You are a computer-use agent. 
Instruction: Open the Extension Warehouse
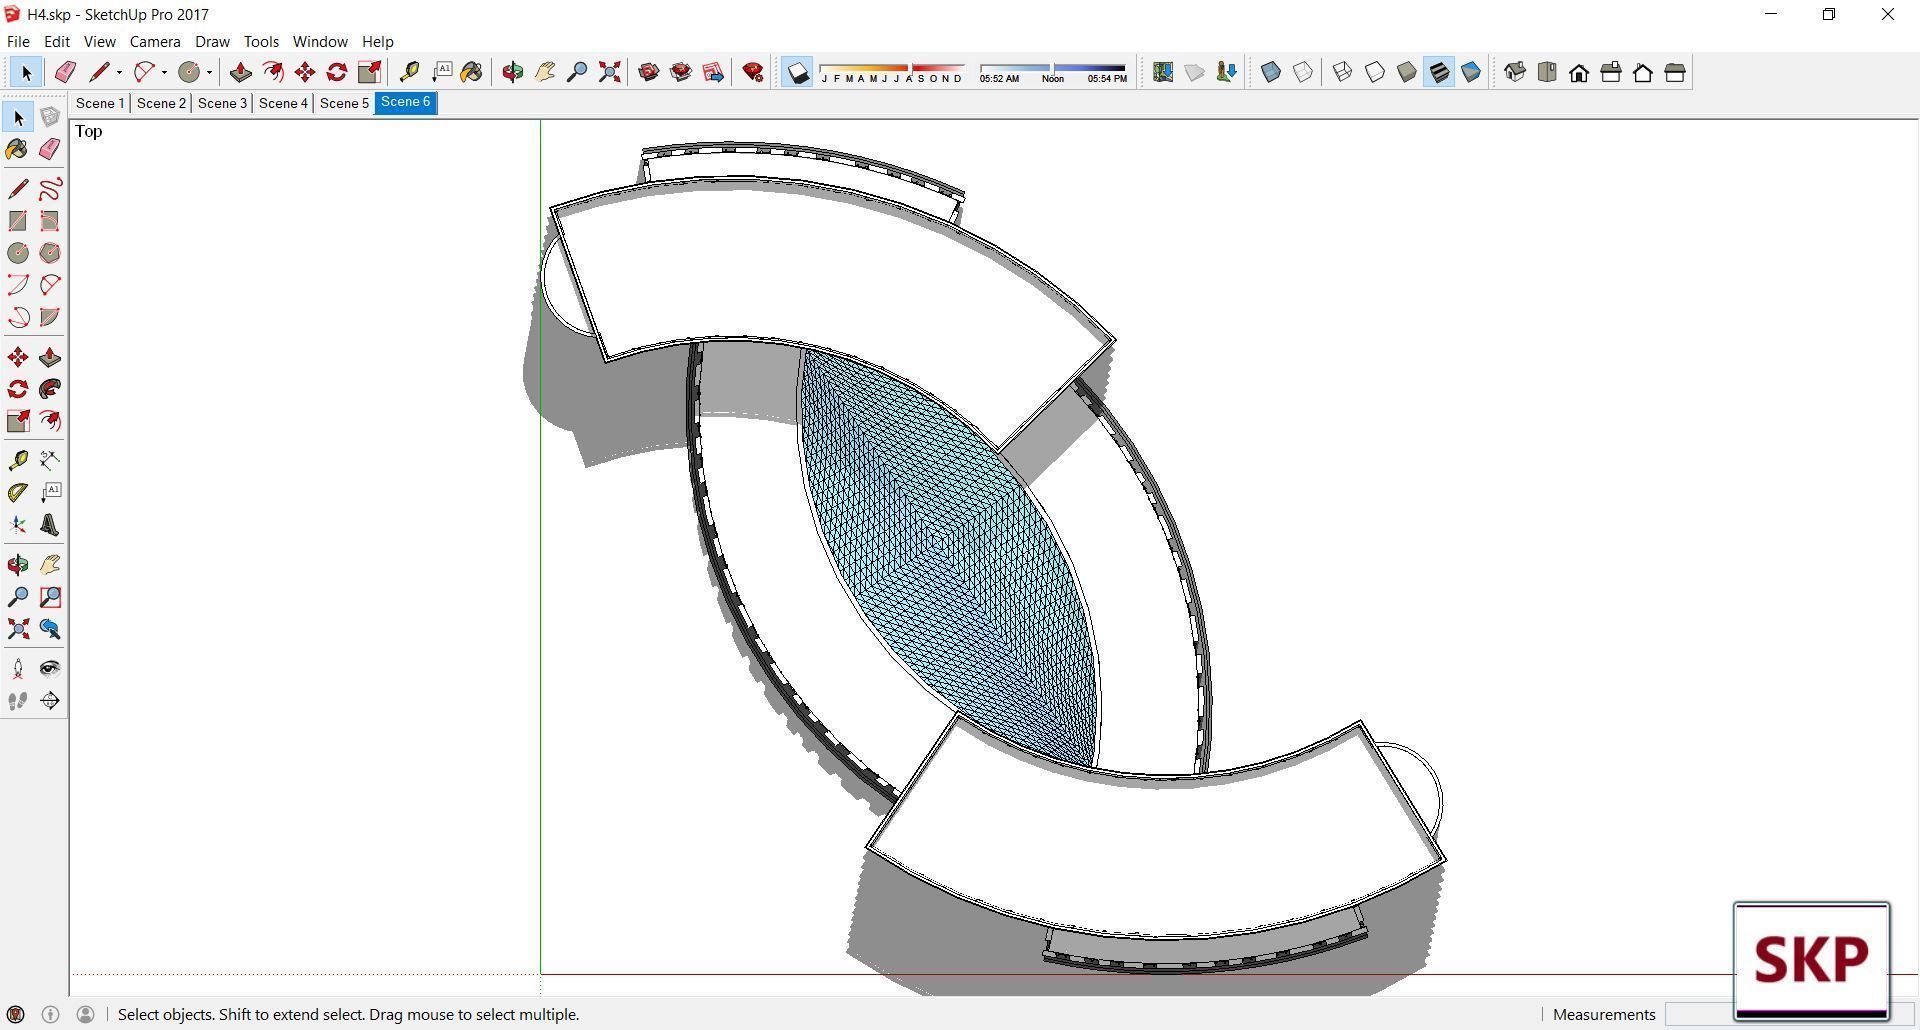[681, 72]
